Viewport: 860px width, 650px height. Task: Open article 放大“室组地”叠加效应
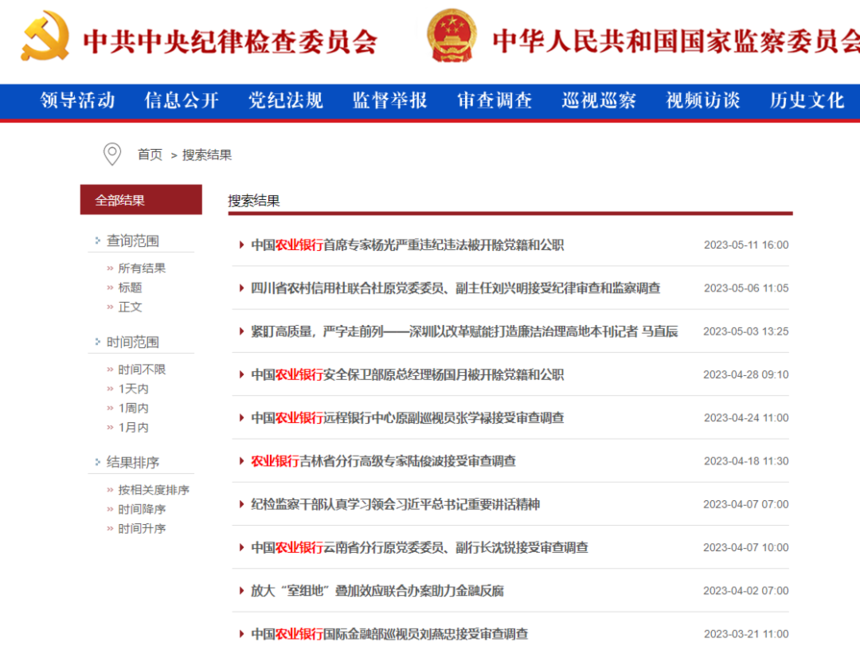click(x=377, y=591)
